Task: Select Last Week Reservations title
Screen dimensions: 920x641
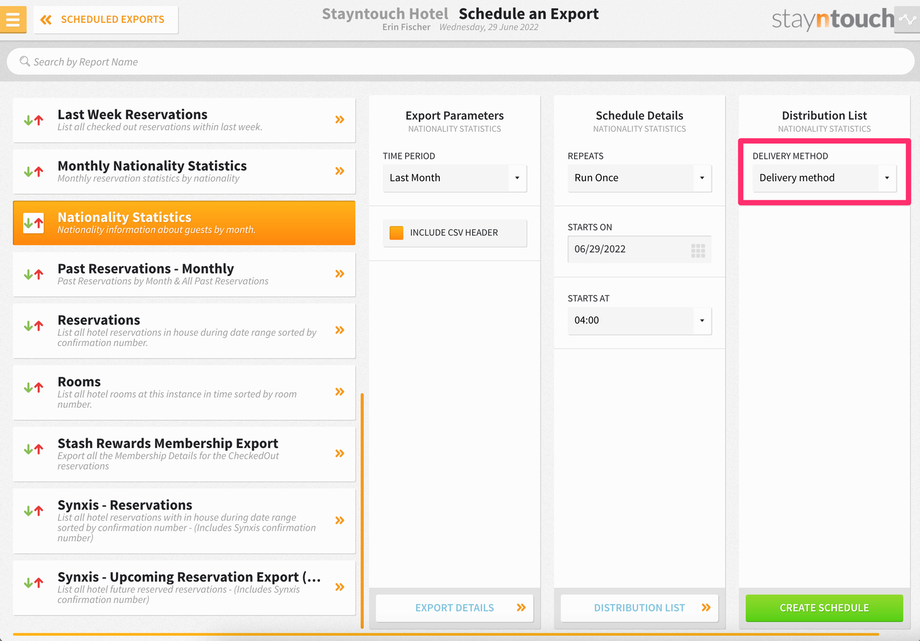Action: coord(133,114)
